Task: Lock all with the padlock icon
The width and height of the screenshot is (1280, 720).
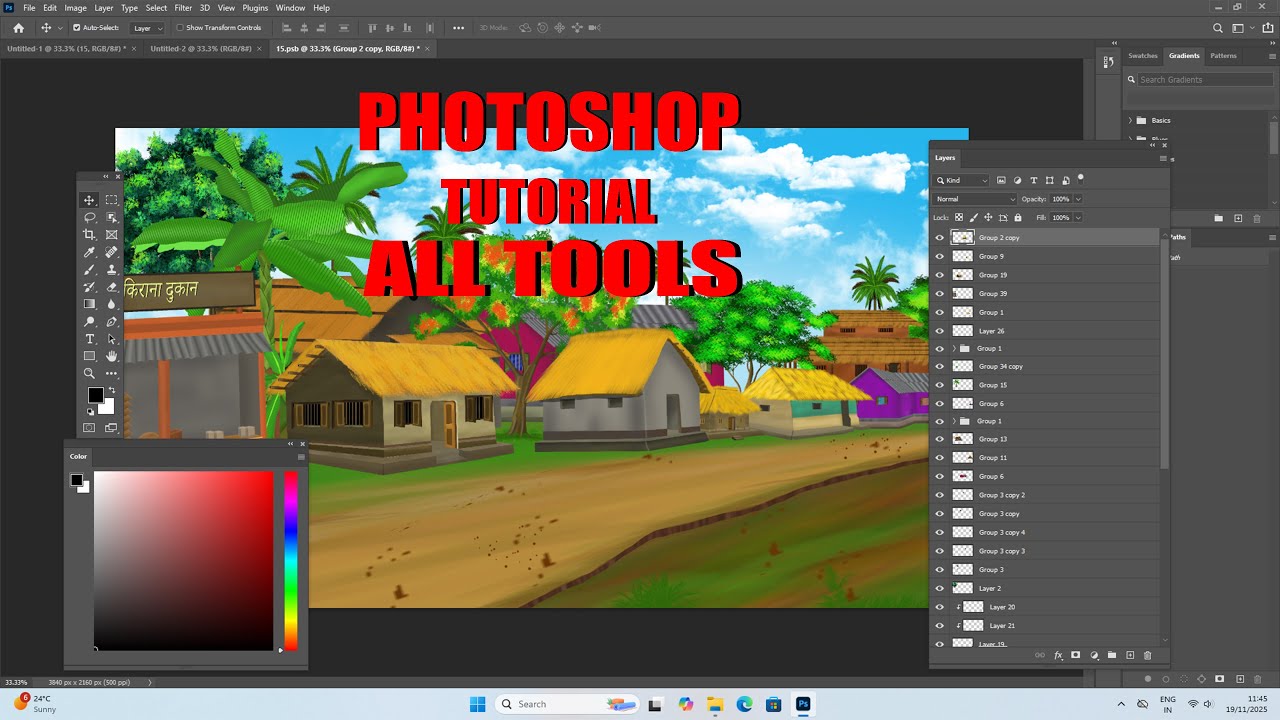Action: click(x=1018, y=217)
